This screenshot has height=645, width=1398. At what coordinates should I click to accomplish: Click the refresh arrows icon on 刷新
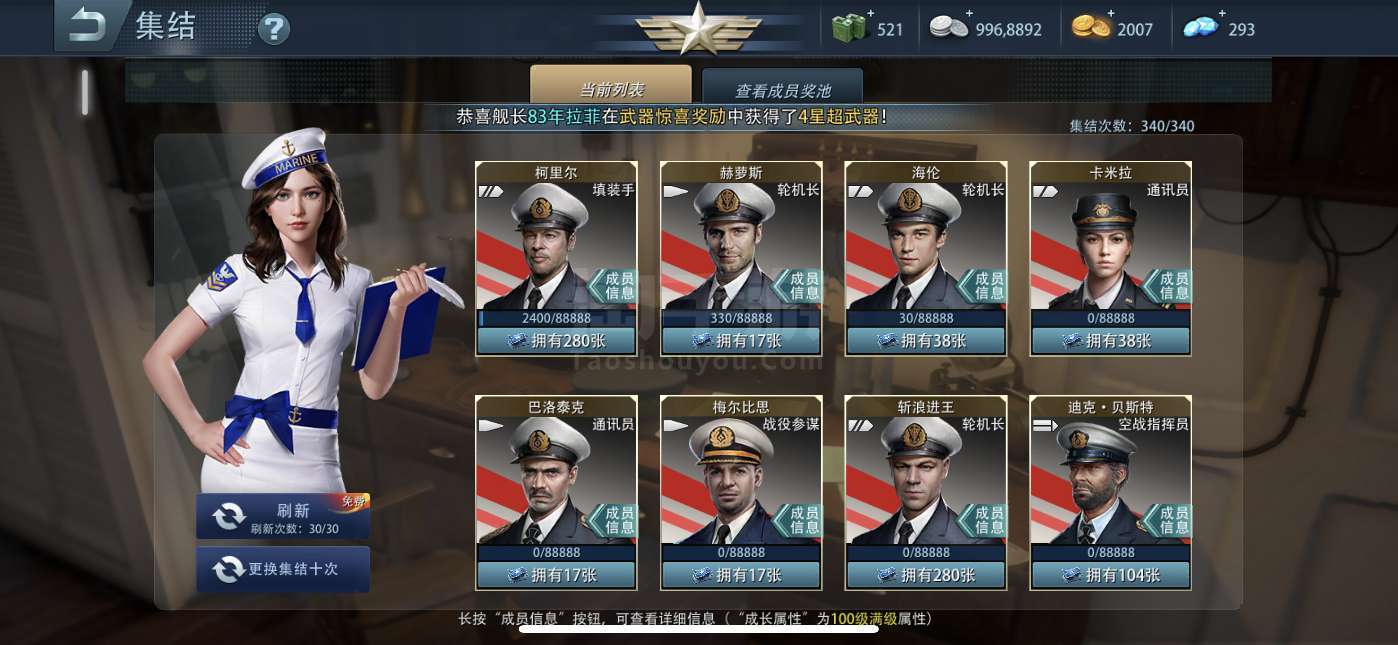pos(228,516)
